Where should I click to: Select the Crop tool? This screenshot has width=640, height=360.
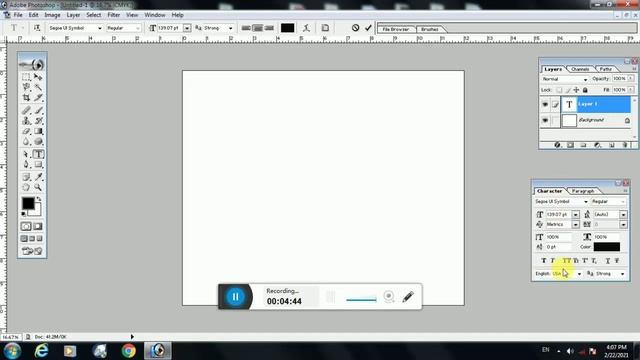coord(26,98)
